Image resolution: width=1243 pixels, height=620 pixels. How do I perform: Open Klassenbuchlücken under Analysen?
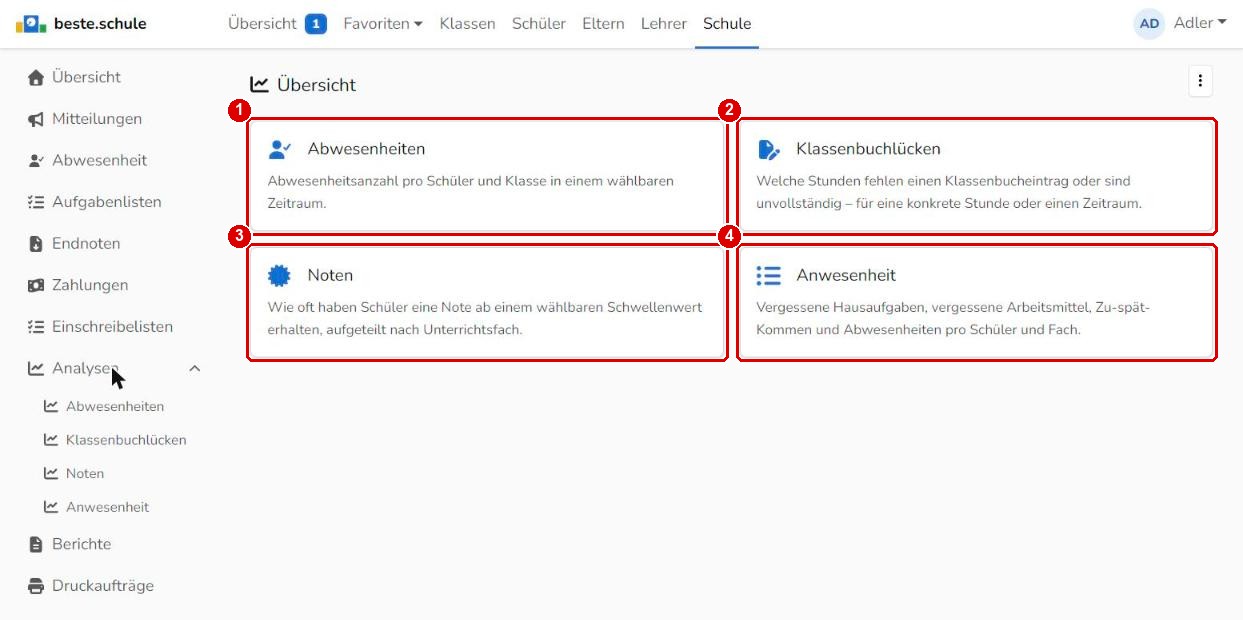tap(126, 440)
